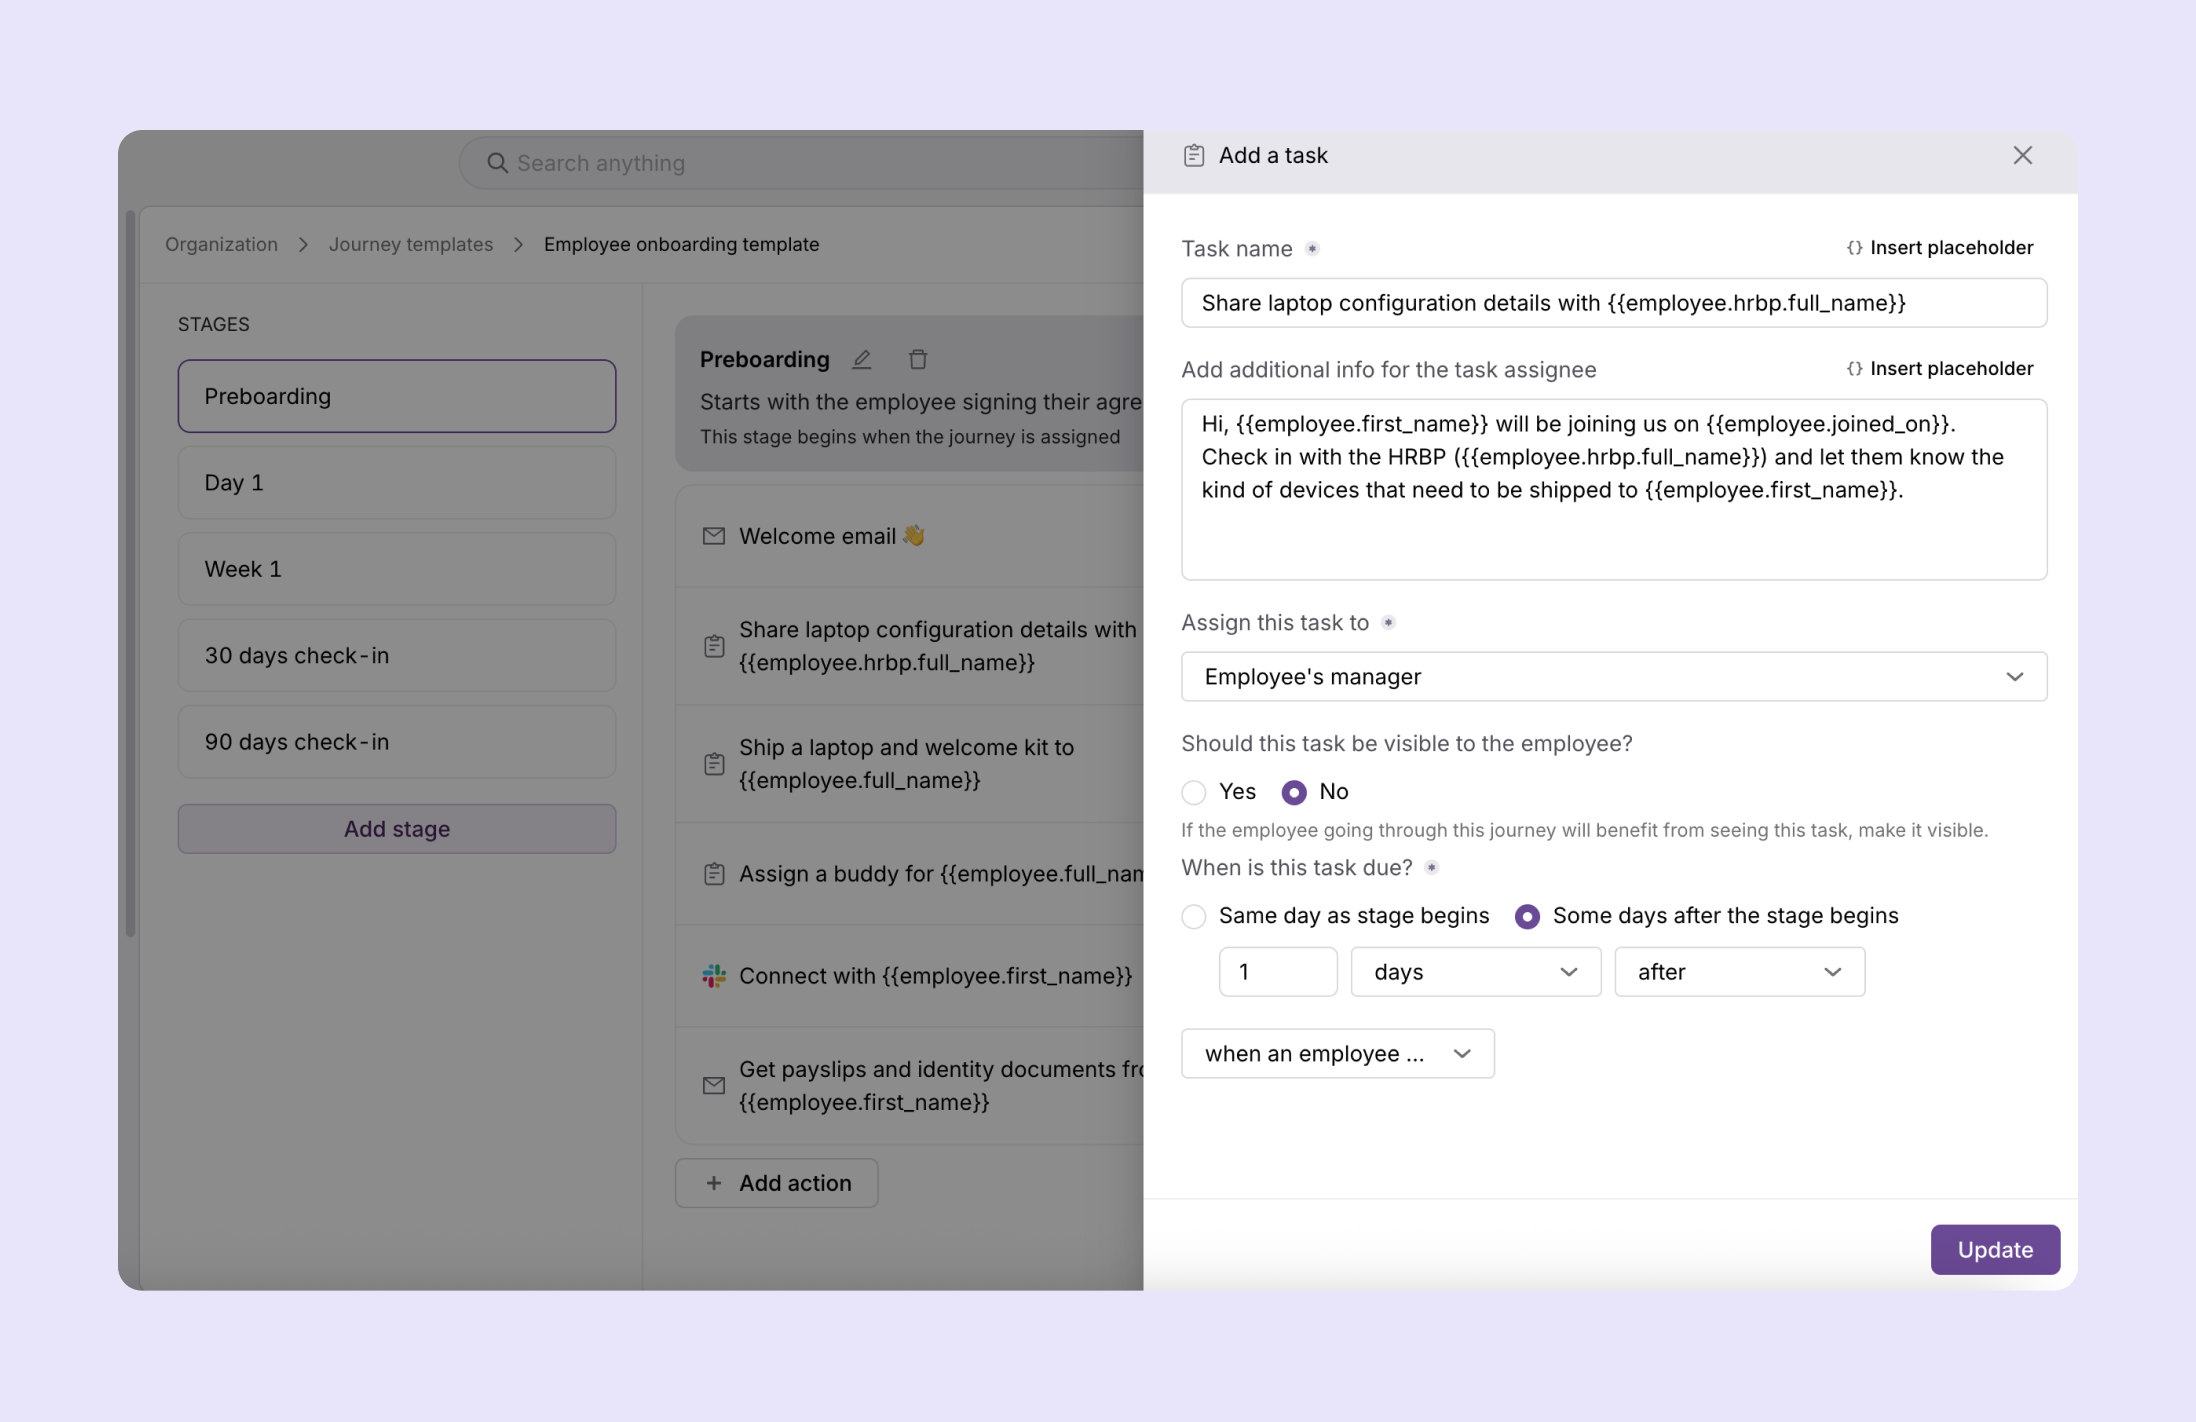This screenshot has height=1422, width=2196.
Task: Delete the Preboarding stage using the trash icon
Action: pyautogui.click(x=918, y=359)
